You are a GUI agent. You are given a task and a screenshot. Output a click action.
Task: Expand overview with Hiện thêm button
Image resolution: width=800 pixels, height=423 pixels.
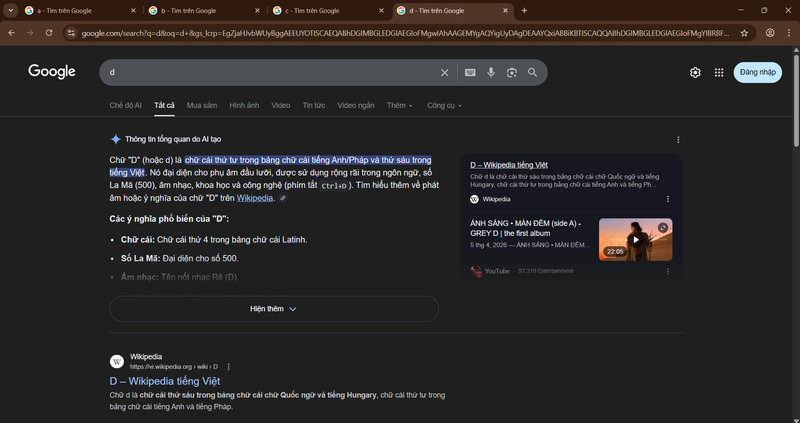(274, 309)
